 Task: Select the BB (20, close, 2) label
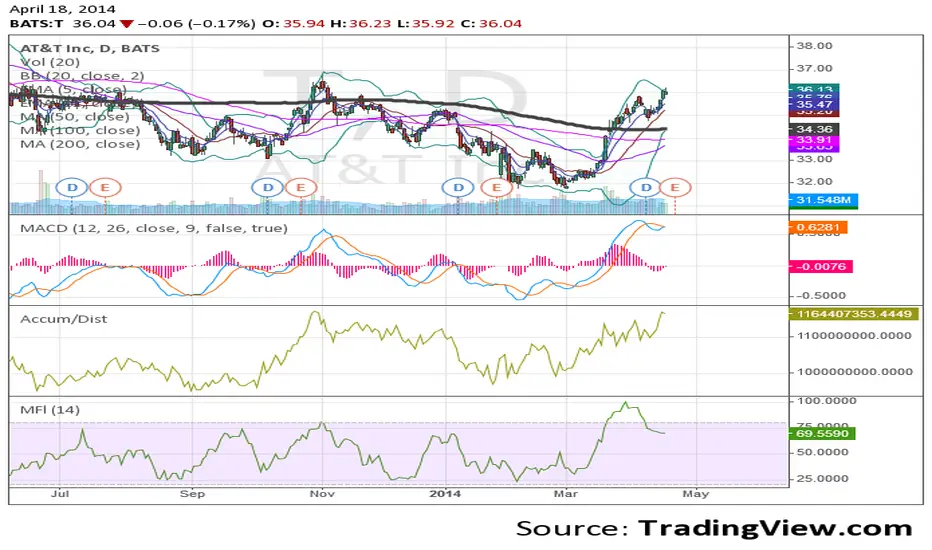click(82, 76)
